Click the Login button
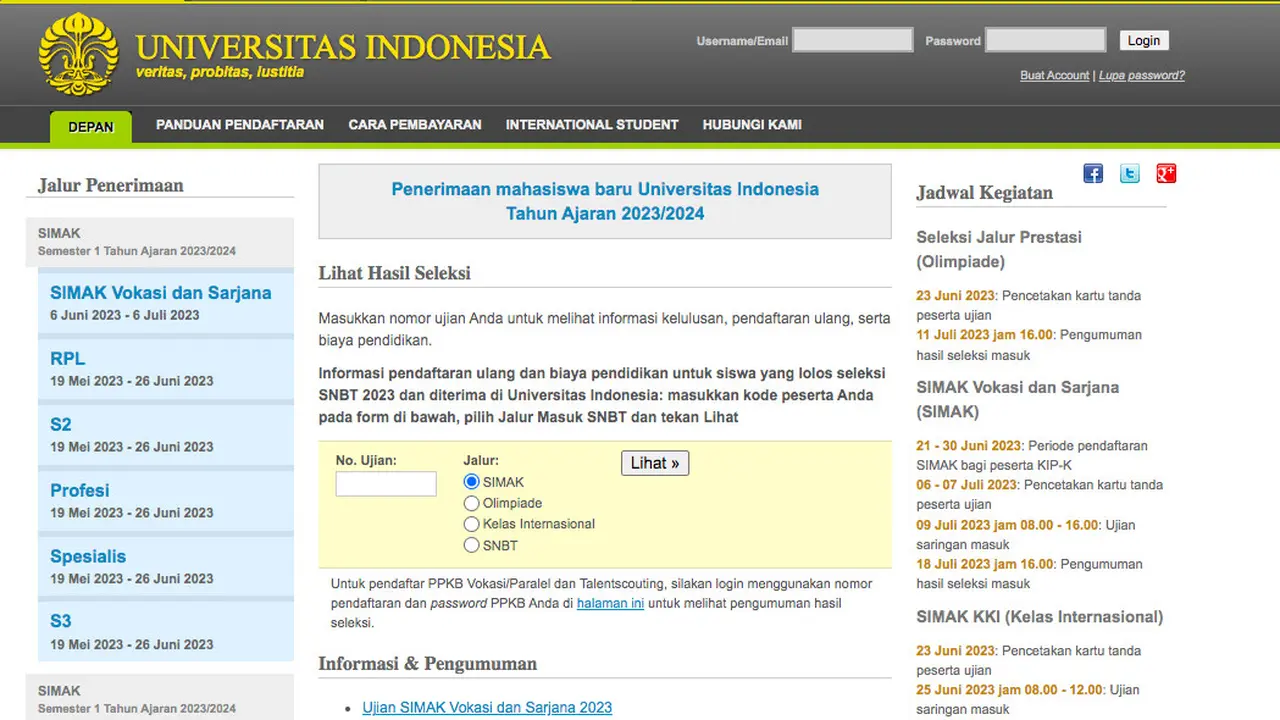 (x=1143, y=40)
